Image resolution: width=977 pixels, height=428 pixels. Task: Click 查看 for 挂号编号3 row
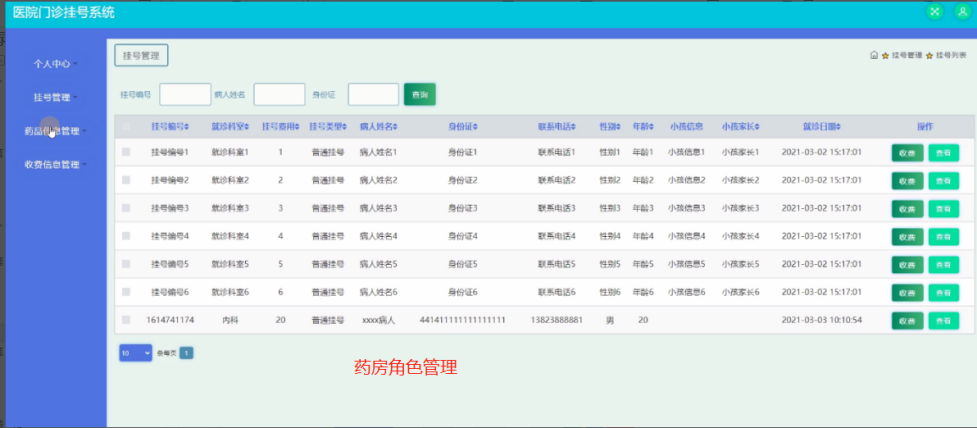click(x=943, y=209)
